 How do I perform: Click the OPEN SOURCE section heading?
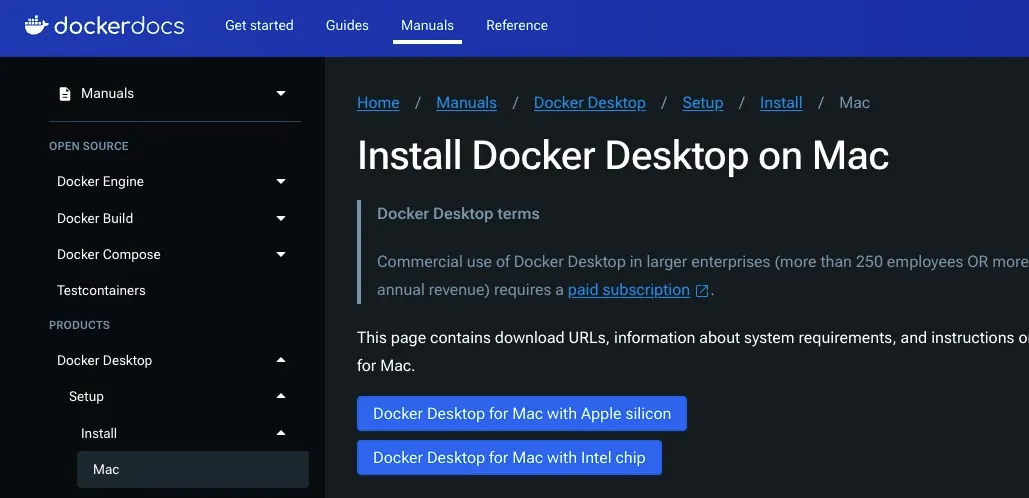tap(89, 146)
